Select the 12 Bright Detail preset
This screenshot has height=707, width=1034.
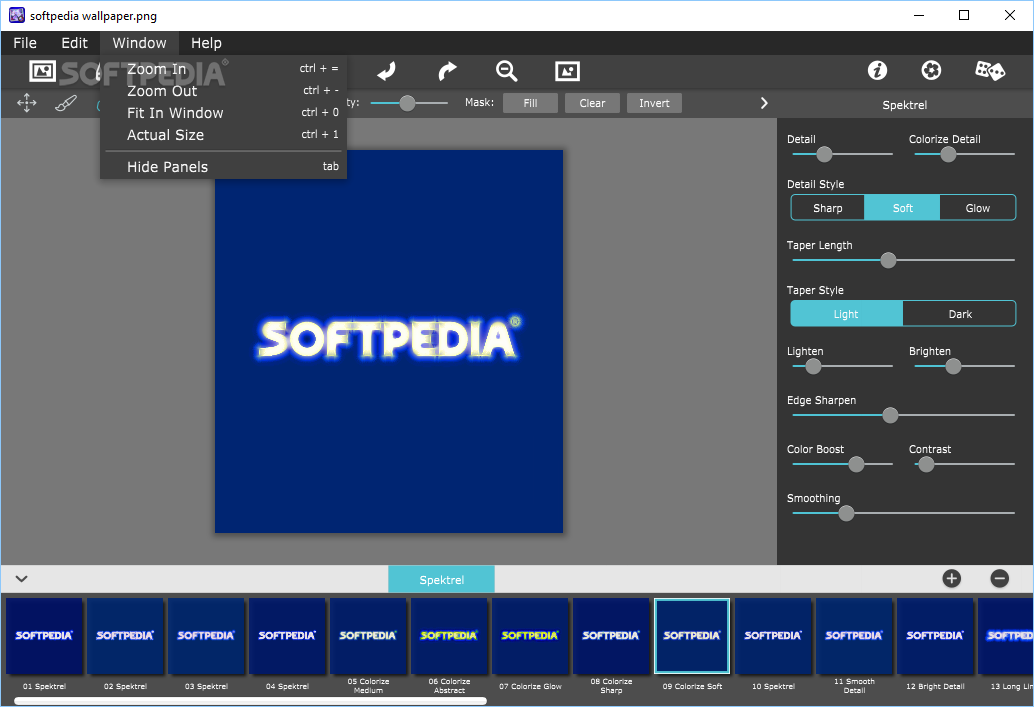pyautogui.click(x=935, y=636)
